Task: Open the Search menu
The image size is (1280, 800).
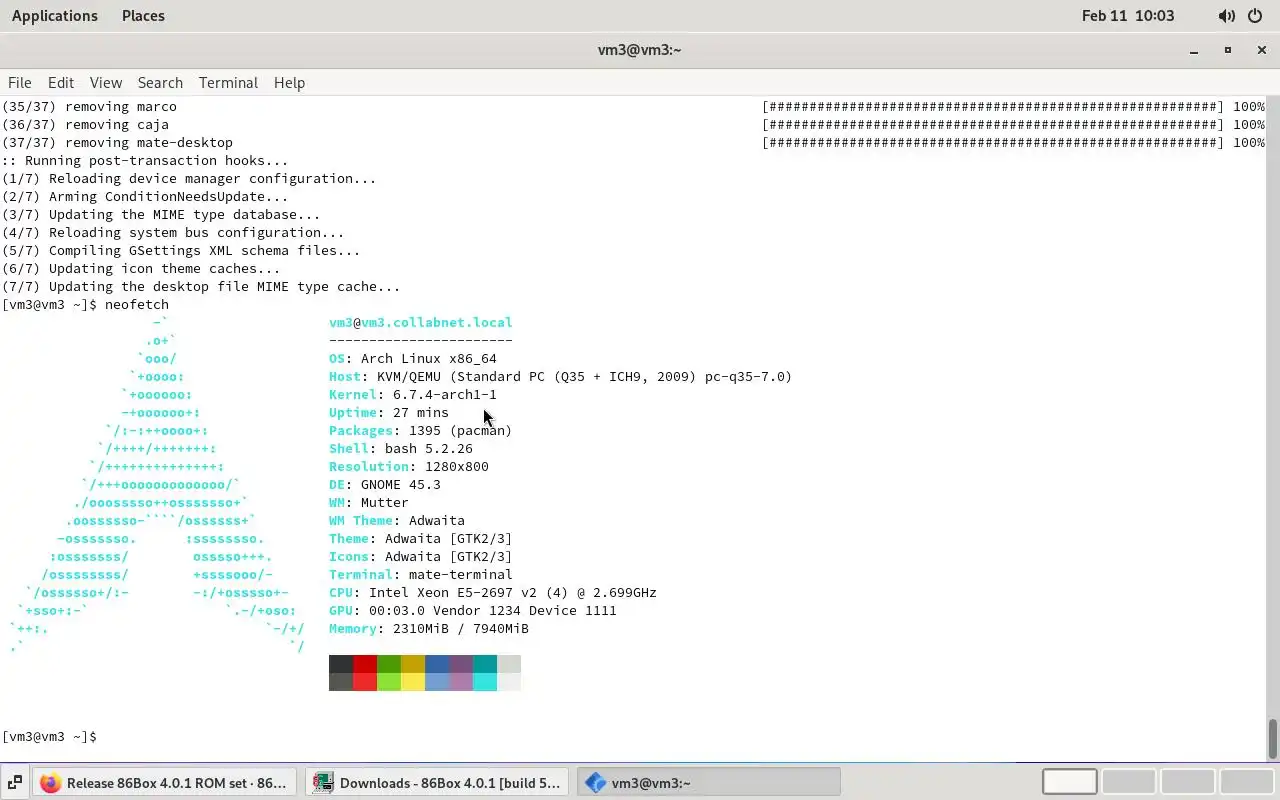Action: coord(160,83)
